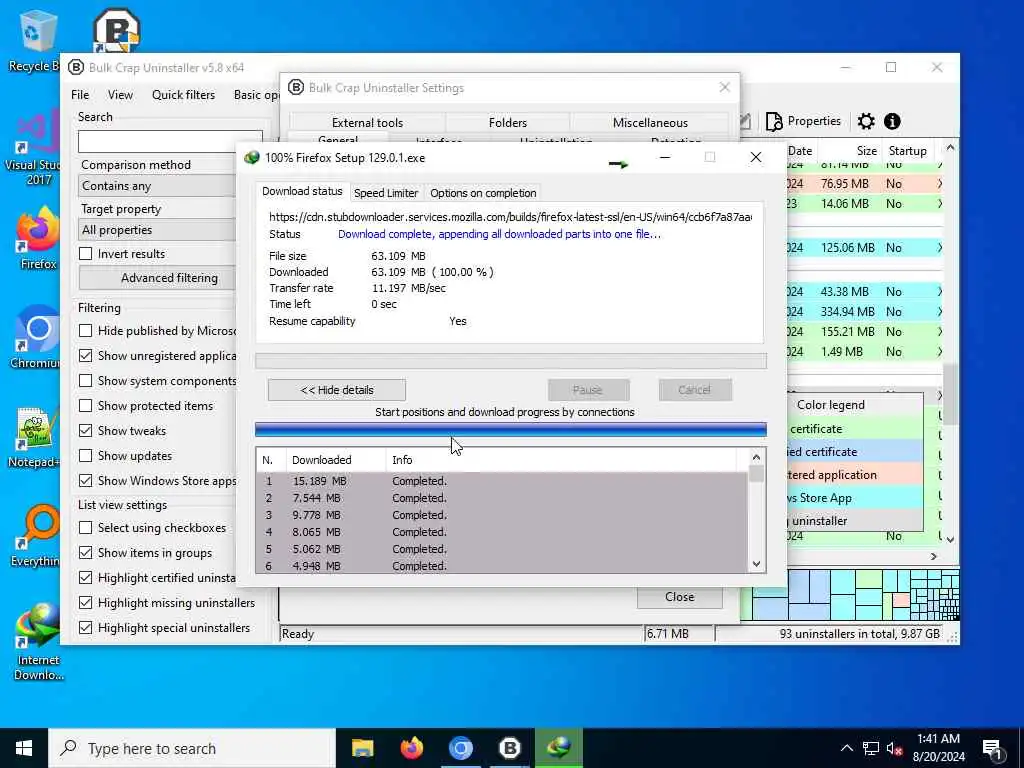This screenshot has width=1024, height=768.
Task: Enable Show system components checkbox
Action: 86,381
